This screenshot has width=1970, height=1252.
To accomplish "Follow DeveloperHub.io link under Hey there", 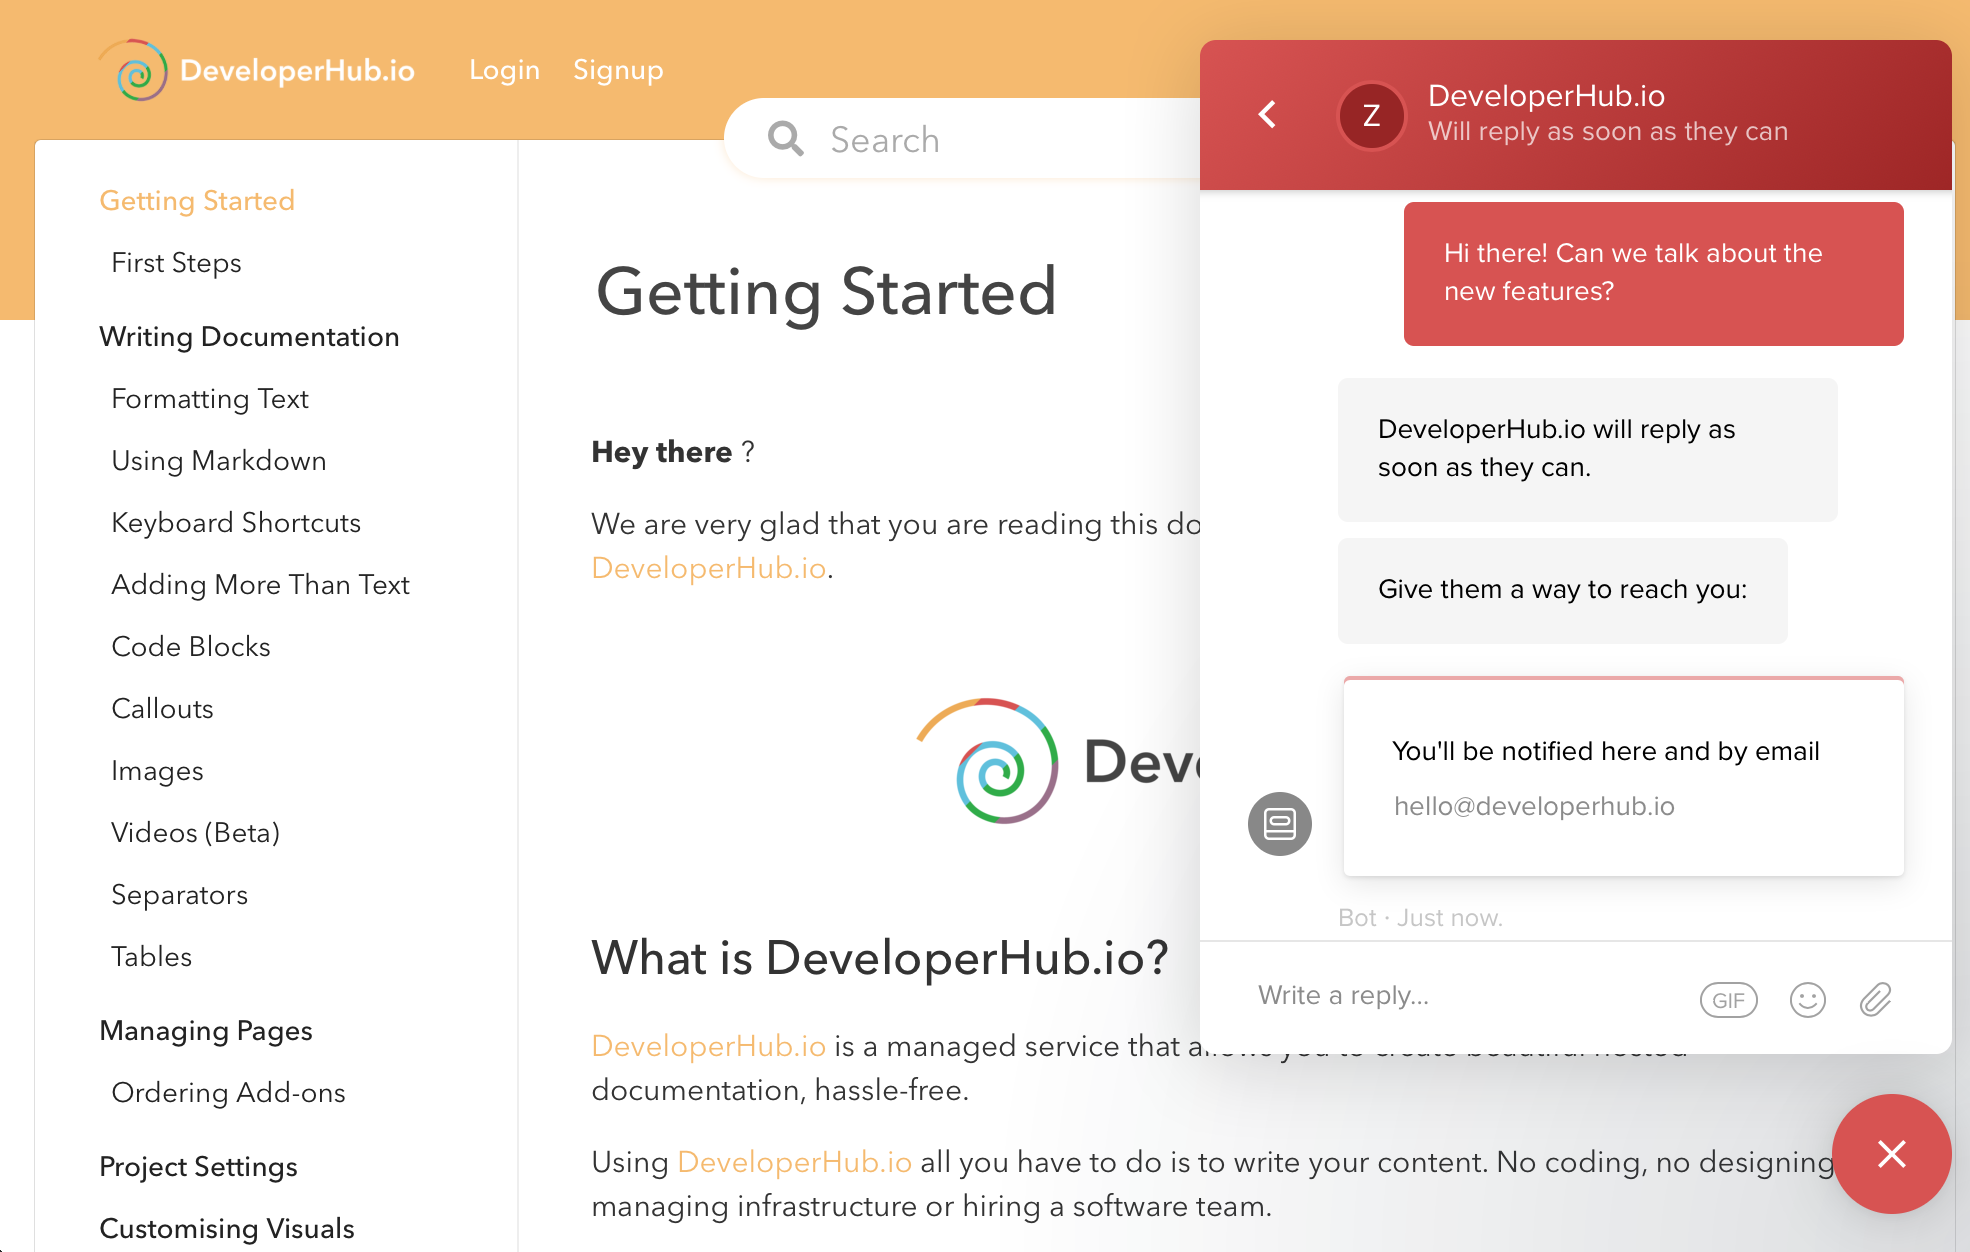I will (709, 568).
